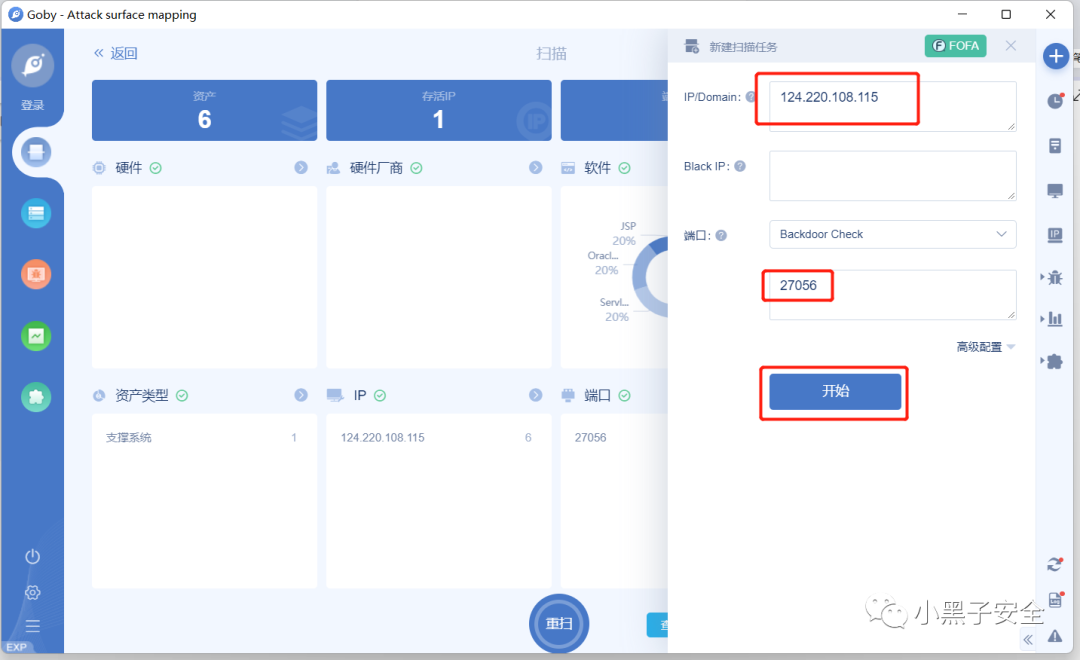Click the Oracl... 20% chart label
1080x660 pixels.
[x=603, y=263]
